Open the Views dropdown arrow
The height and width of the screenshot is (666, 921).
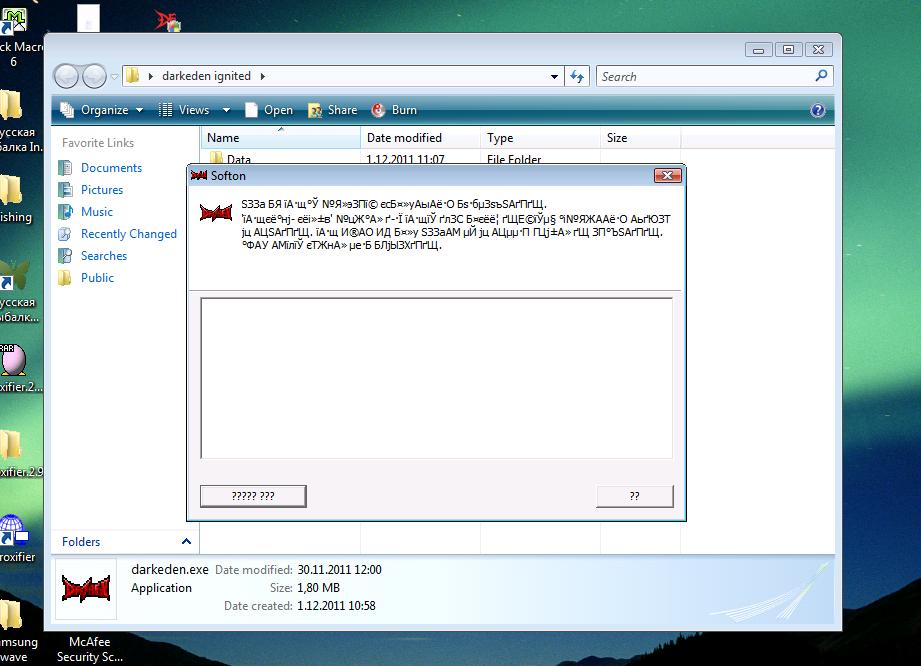click(226, 110)
